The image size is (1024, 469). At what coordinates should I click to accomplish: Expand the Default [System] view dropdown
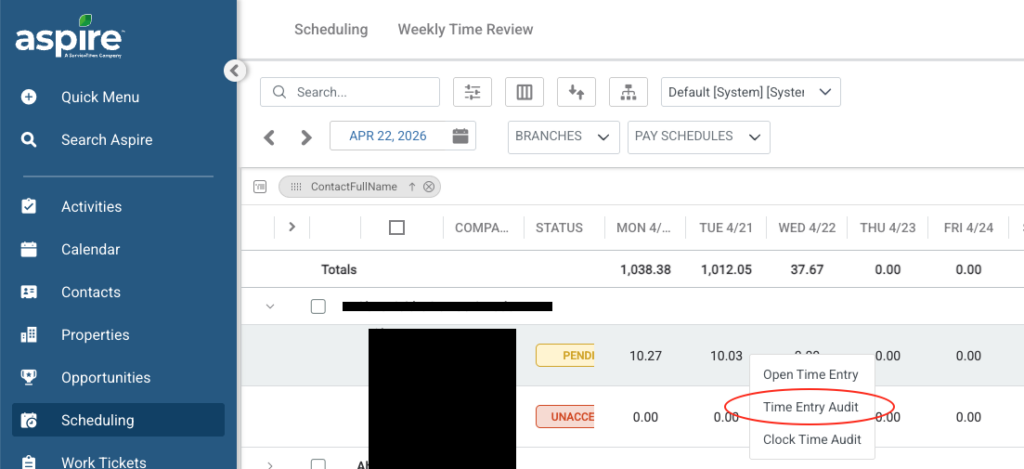pyautogui.click(x=751, y=92)
